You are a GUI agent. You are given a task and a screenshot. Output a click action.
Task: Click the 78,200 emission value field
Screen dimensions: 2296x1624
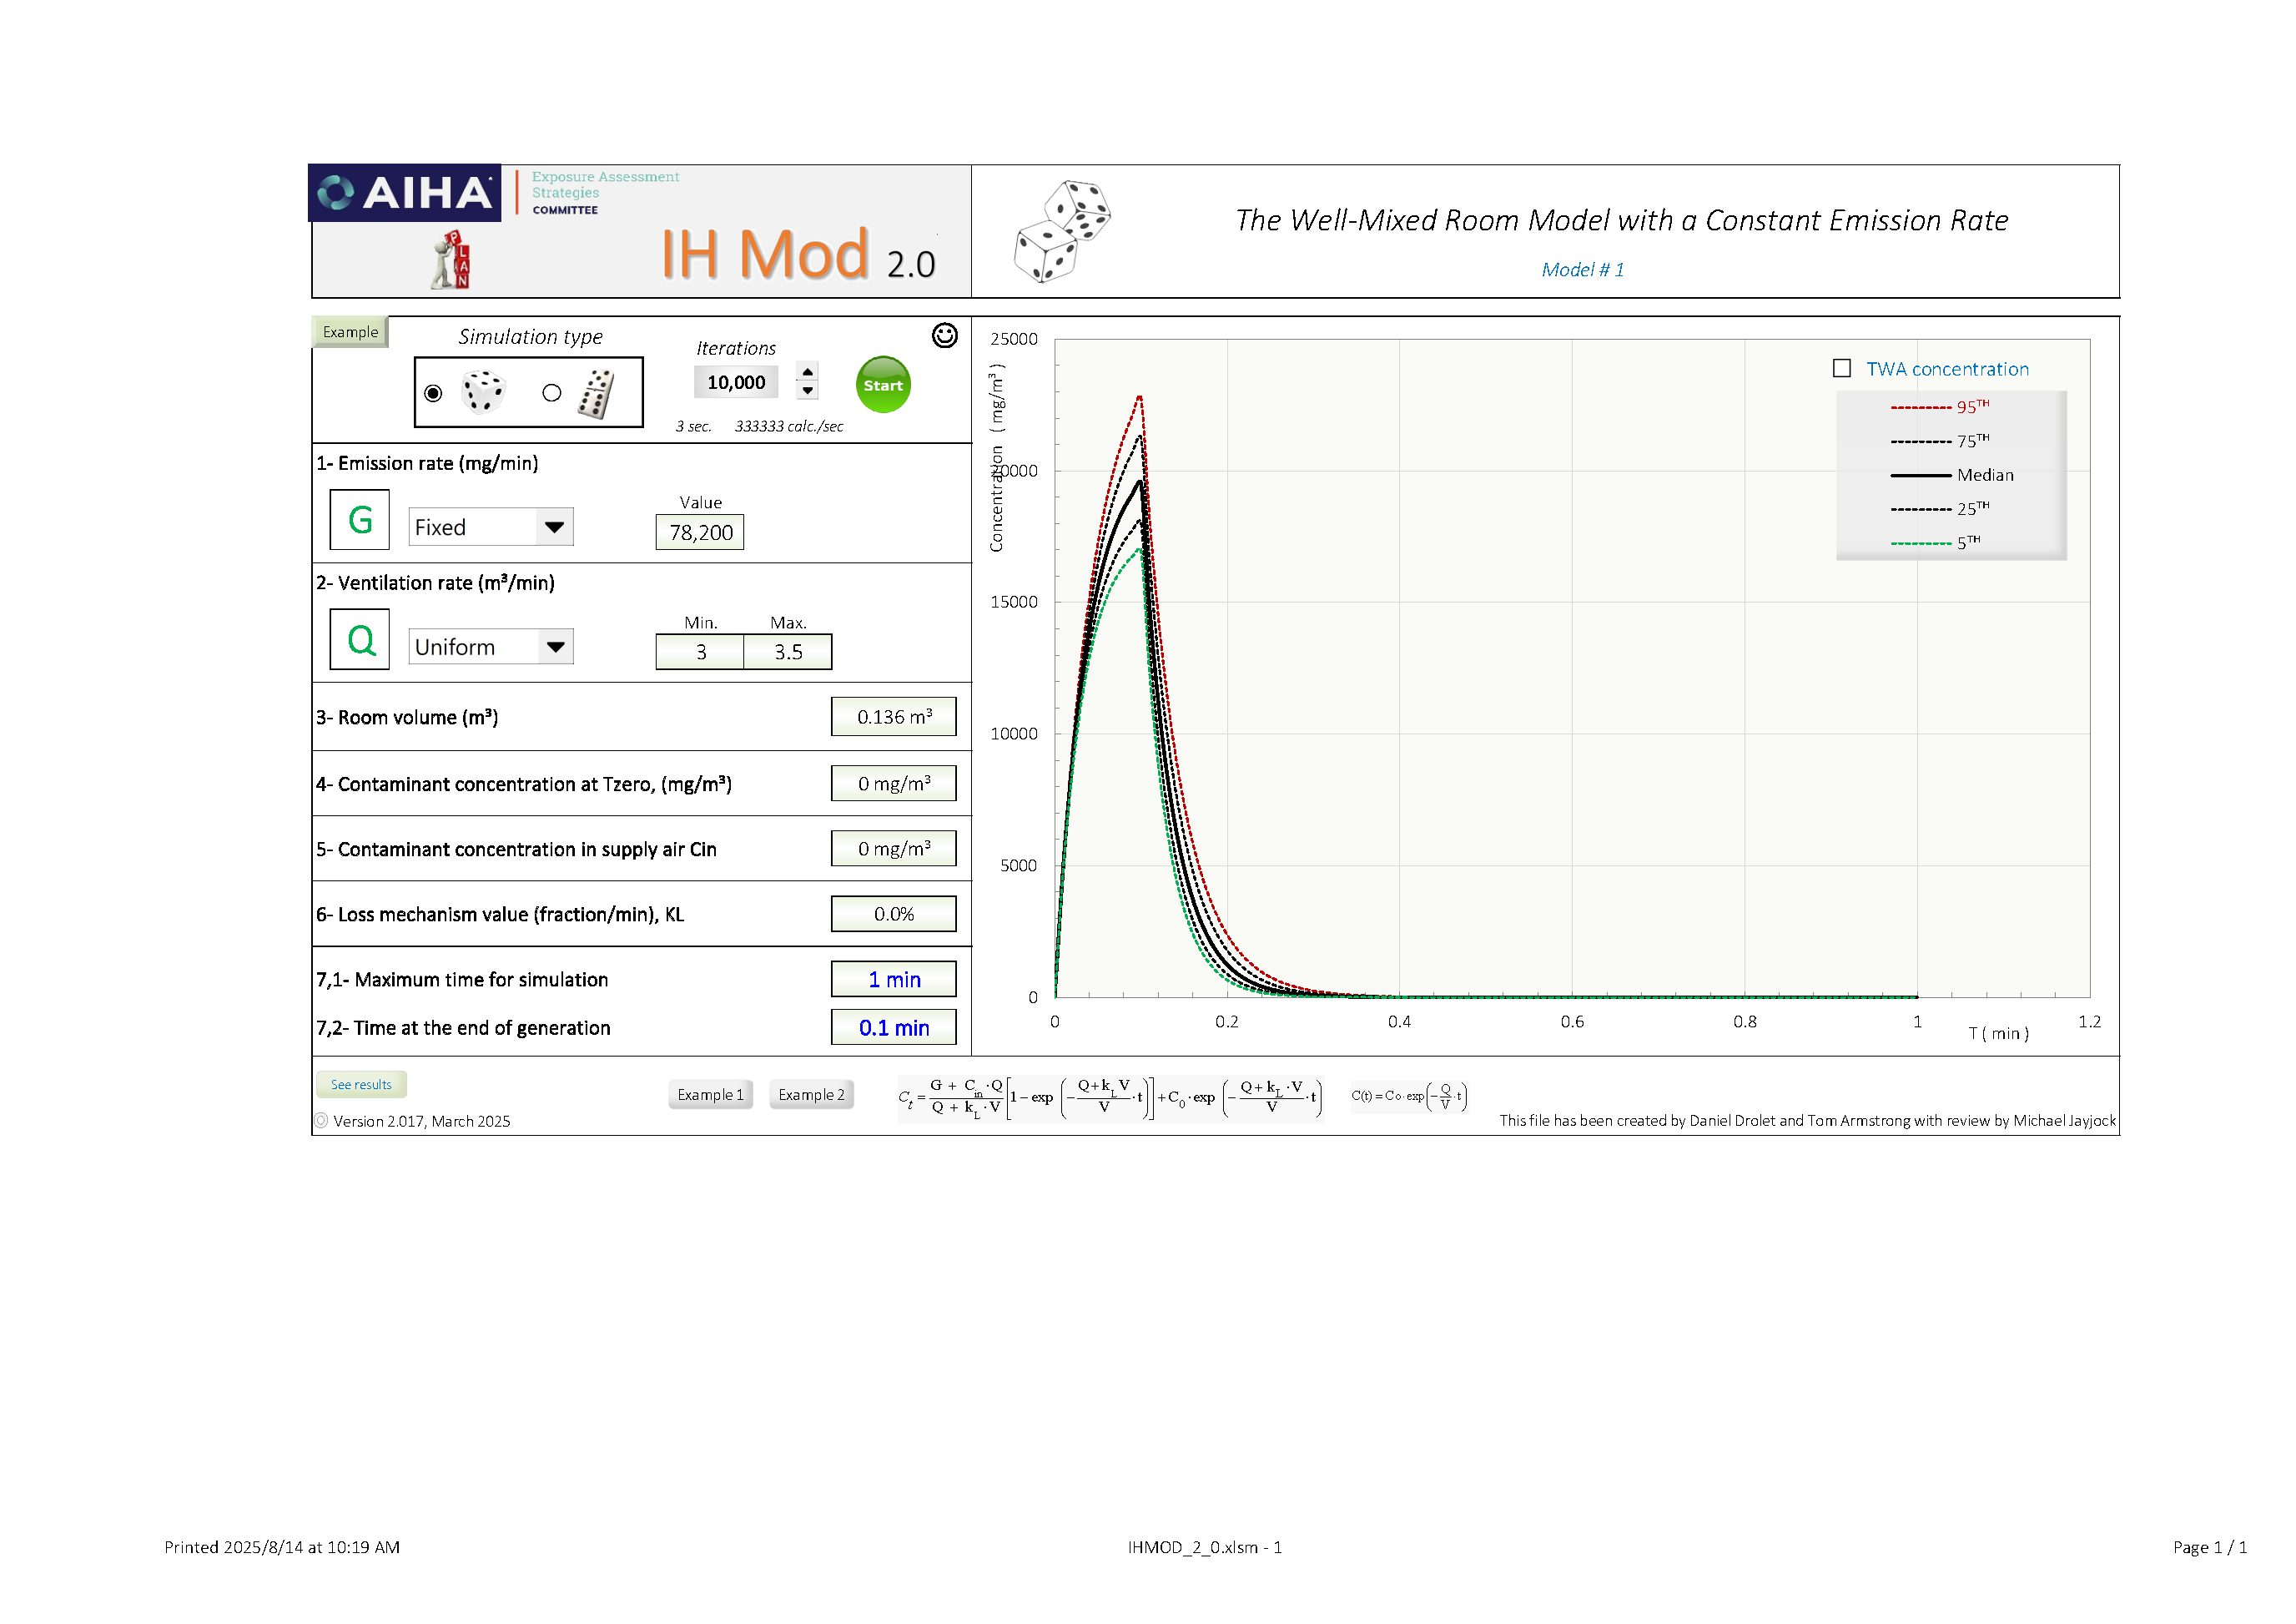tap(700, 532)
